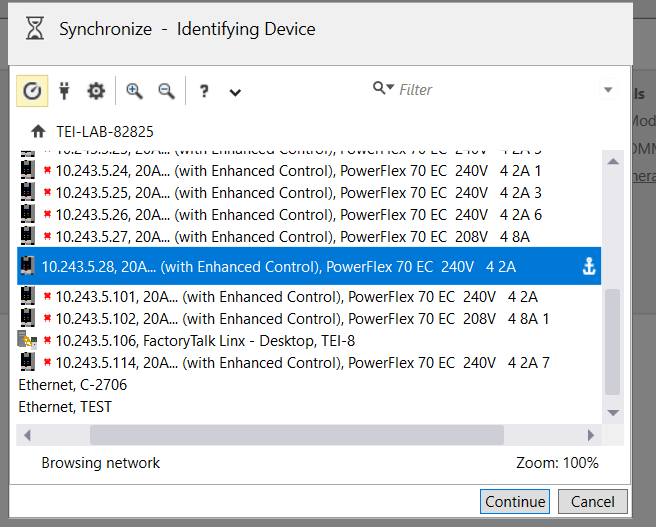Viewport: 656px width, 527px height.
Task: Select the Ethernet, TEST network node
Action: (x=66, y=407)
